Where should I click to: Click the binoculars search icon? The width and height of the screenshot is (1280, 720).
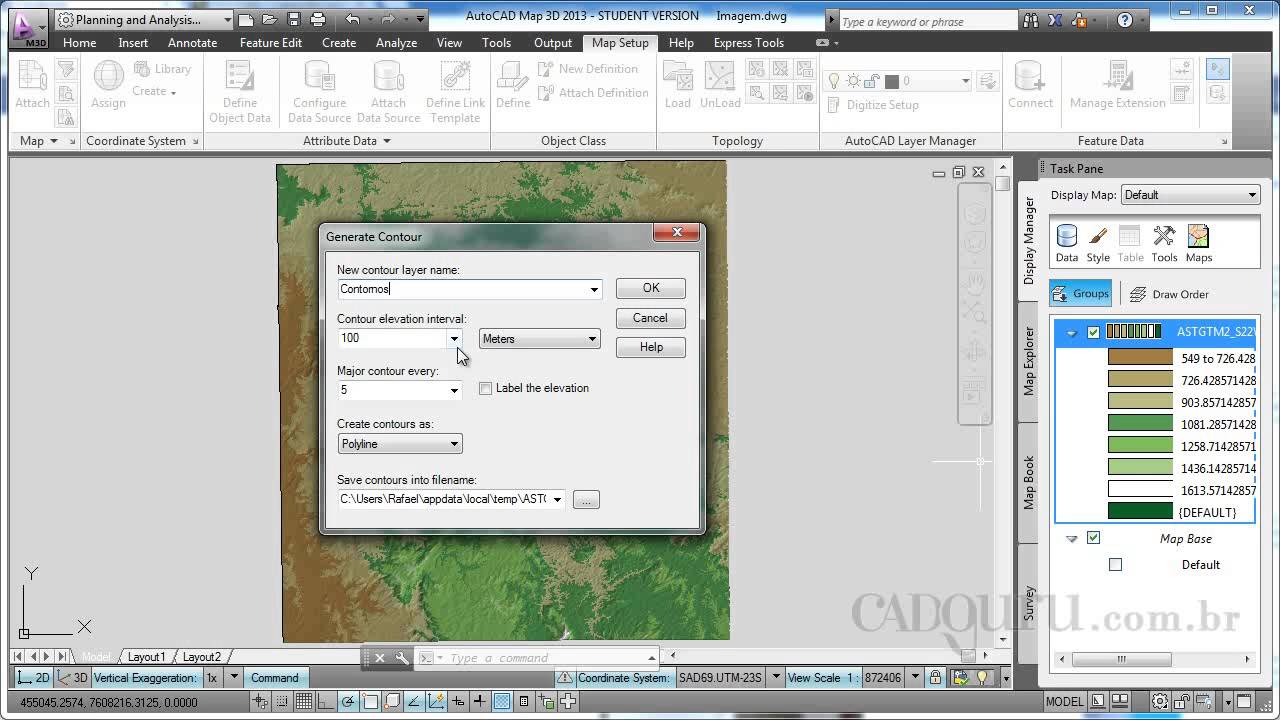coord(1031,20)
